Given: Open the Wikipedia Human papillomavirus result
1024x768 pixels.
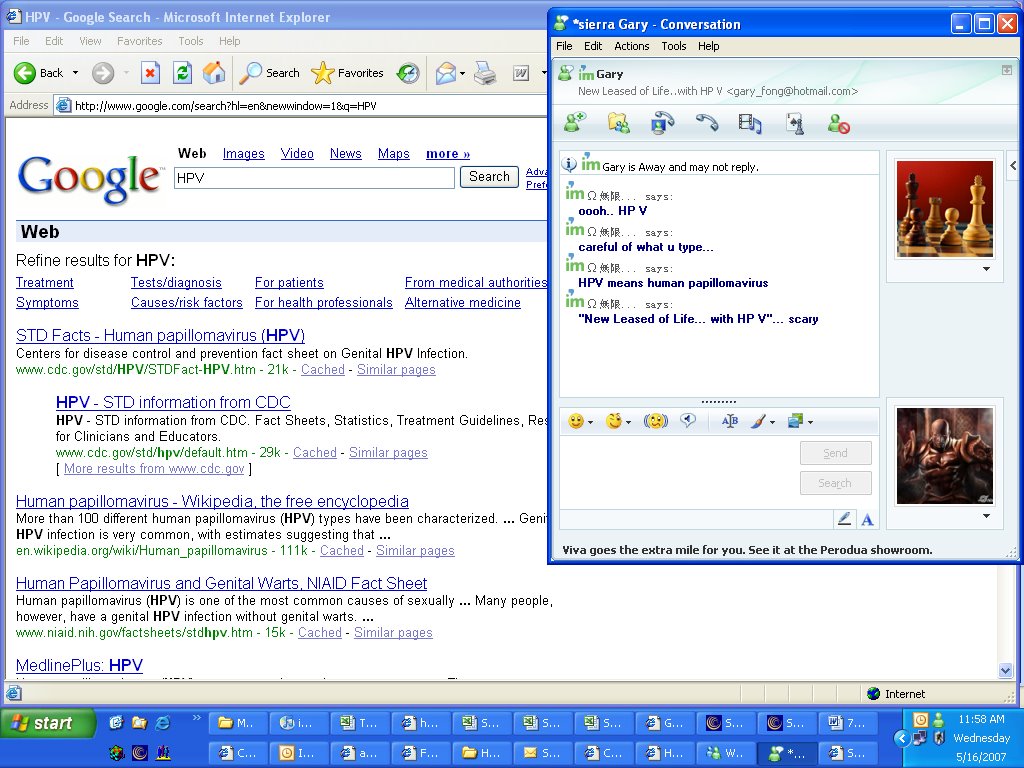Looking at the screenshot, I should tap(212, 502).
